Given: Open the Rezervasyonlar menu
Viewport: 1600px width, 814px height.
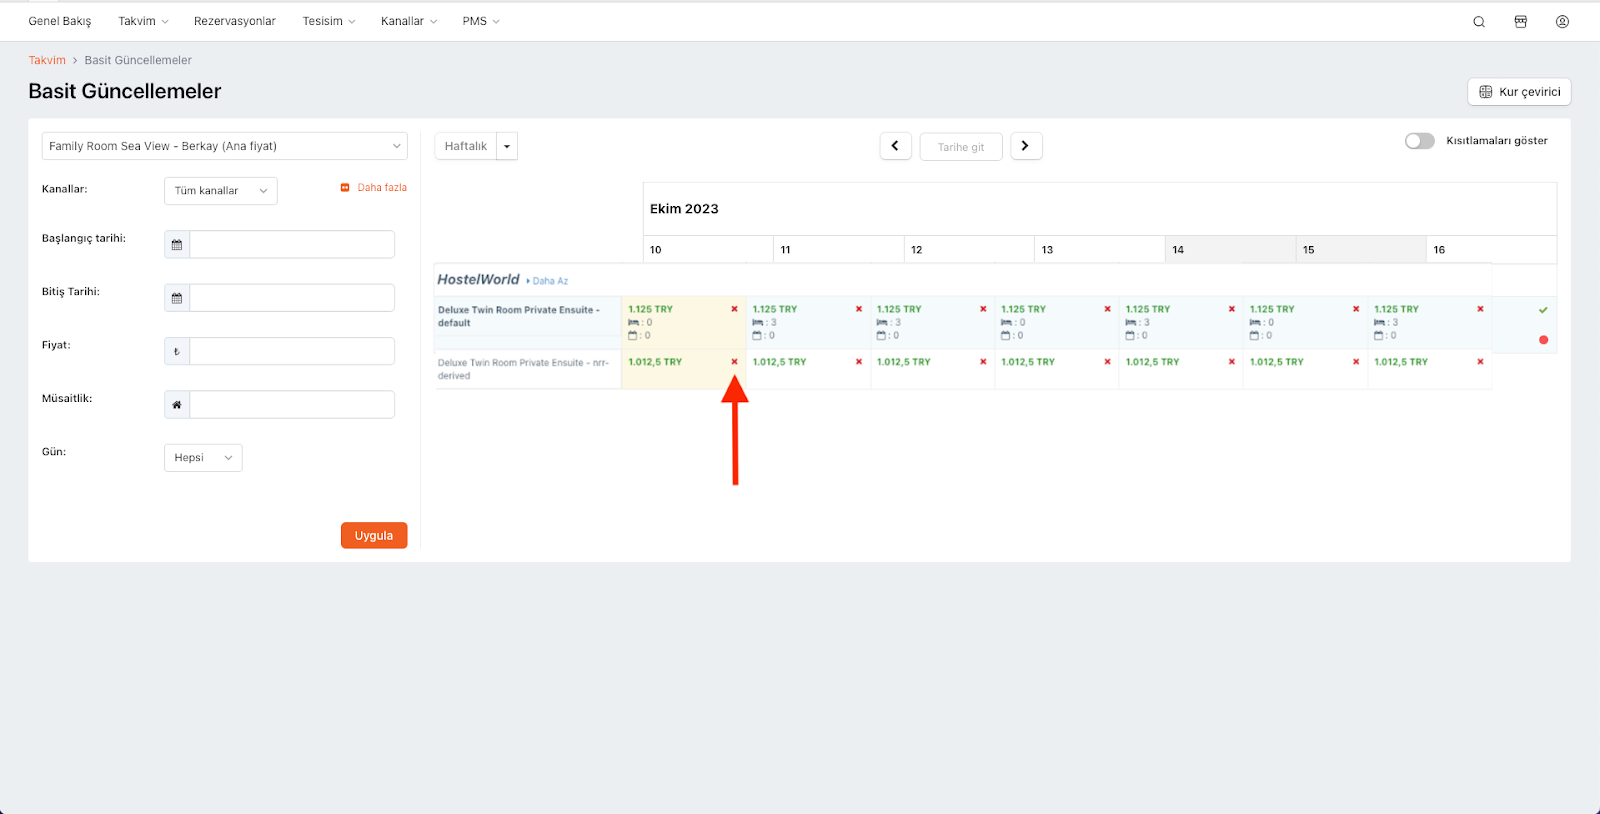Looking at the screenshot, I should (234, 21).
